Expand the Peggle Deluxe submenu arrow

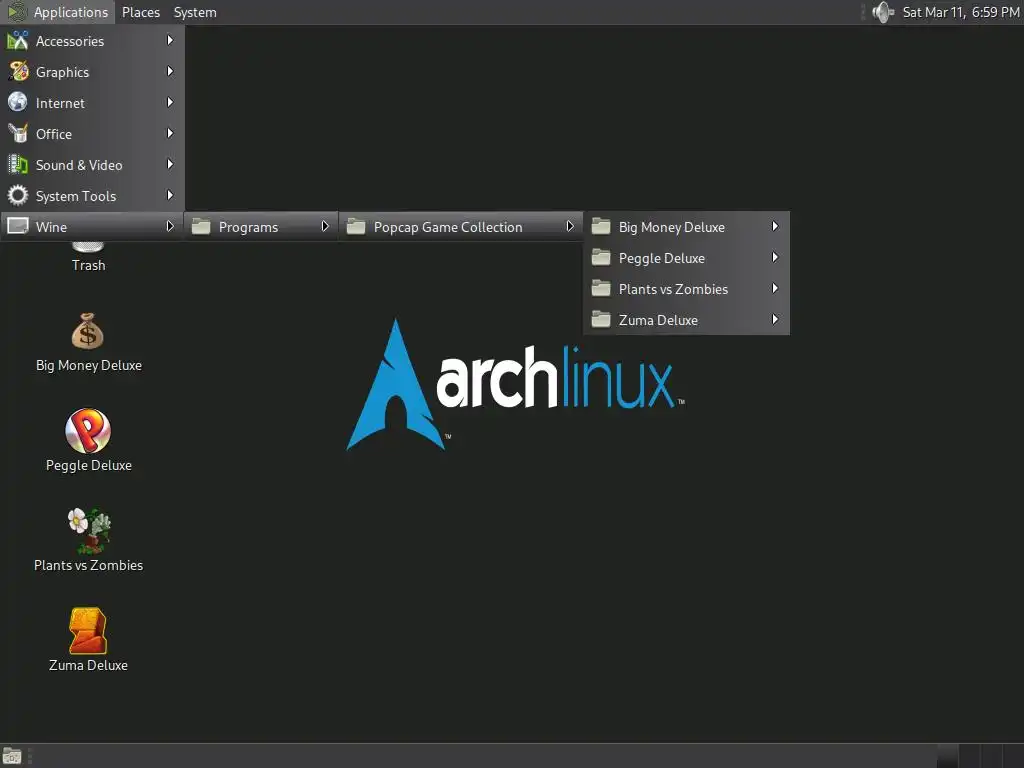(775, 257)
